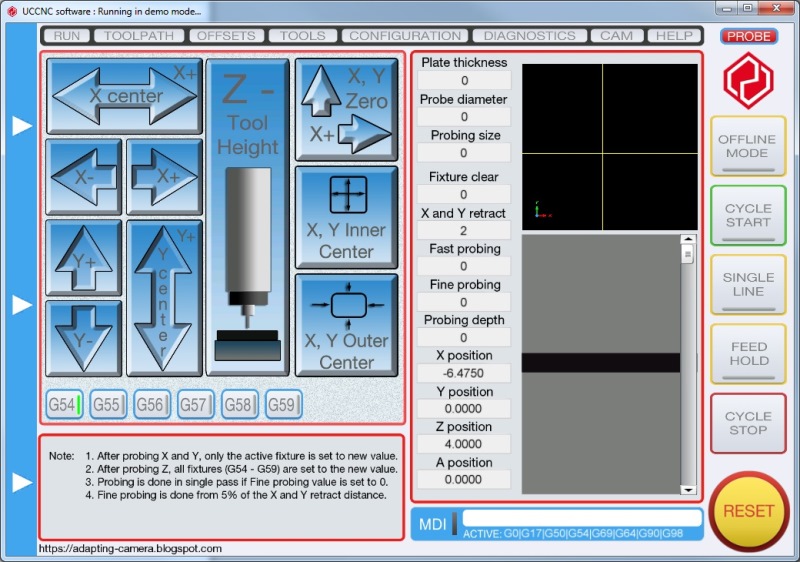Image resolution: width=800 pixels, height=562 pixels.
Task: Click the Probing depth field
Action: pyautogui.click(x=464, y=338)
